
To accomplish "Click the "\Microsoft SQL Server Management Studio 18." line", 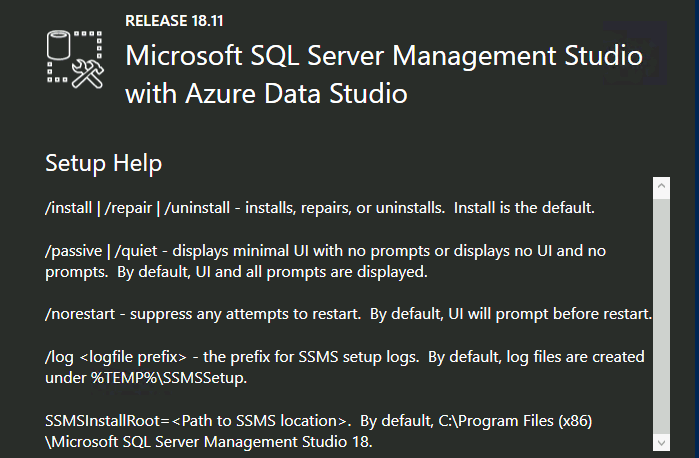I will (x=209, y=442).
